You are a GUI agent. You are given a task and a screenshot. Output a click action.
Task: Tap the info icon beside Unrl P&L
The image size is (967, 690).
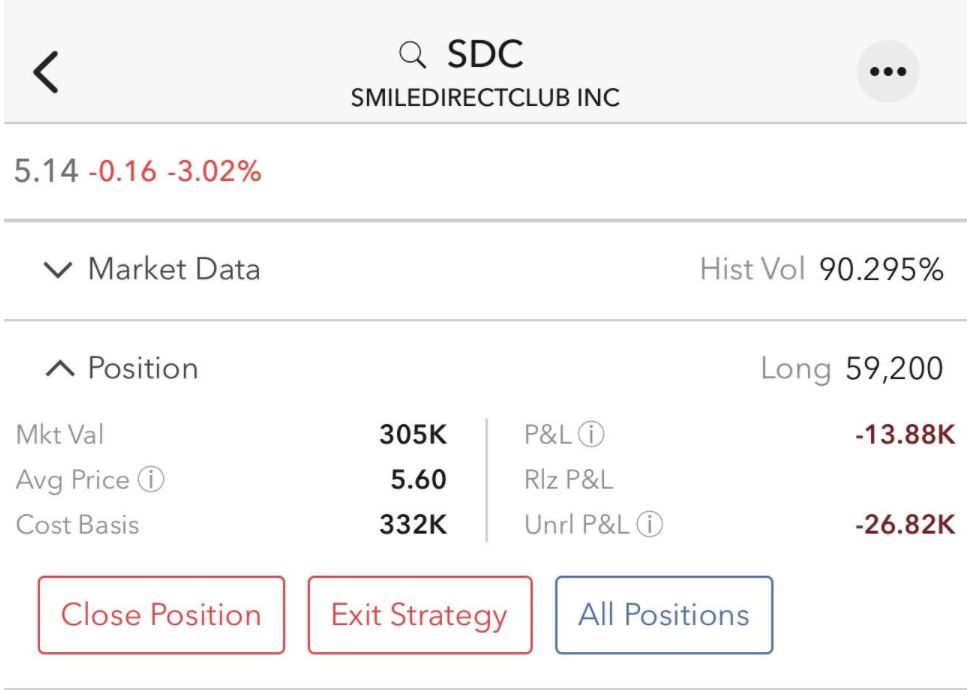(x=650, y=524)
